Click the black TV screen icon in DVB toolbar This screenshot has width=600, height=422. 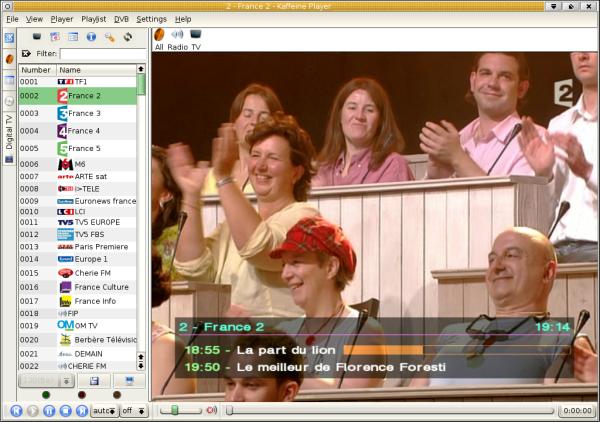[37, 37]
